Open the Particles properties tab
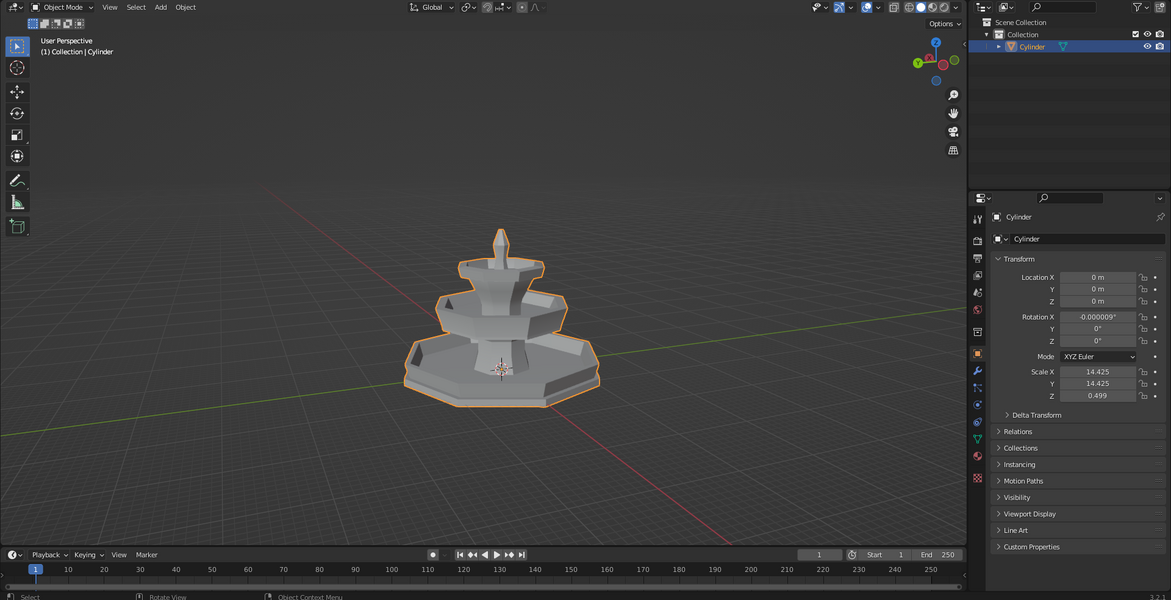 pyautogui.click(x=978, y=388)
